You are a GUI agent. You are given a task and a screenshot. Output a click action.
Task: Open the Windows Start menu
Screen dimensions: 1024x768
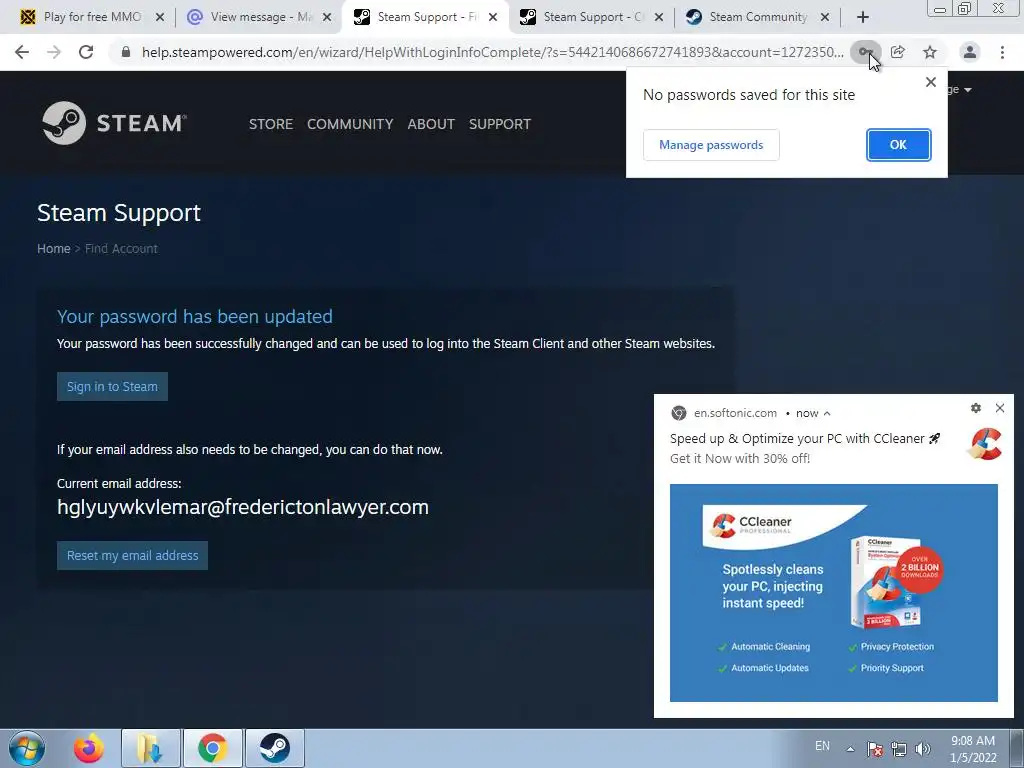point(27,748)
